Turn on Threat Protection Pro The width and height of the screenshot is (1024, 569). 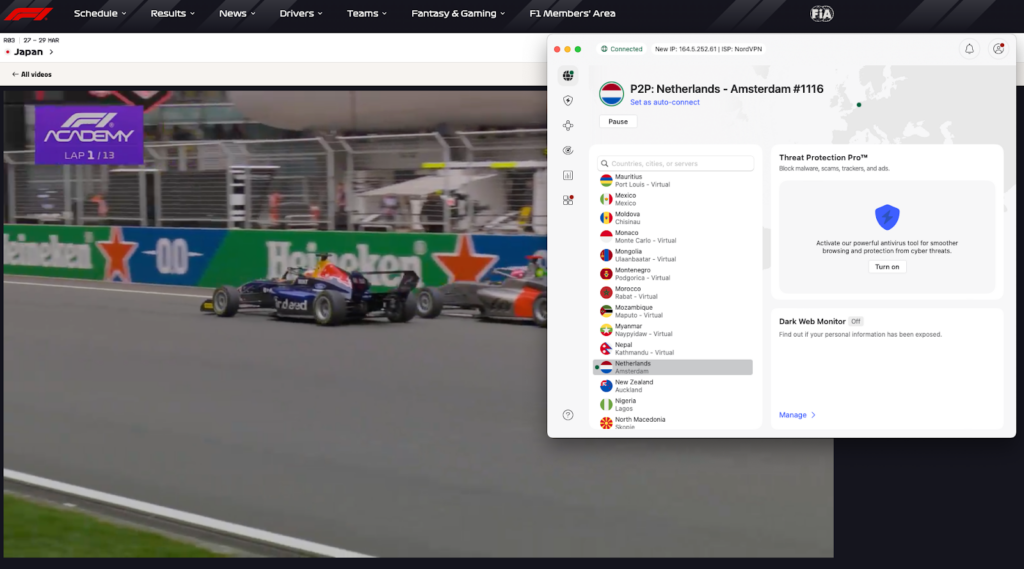887,267
